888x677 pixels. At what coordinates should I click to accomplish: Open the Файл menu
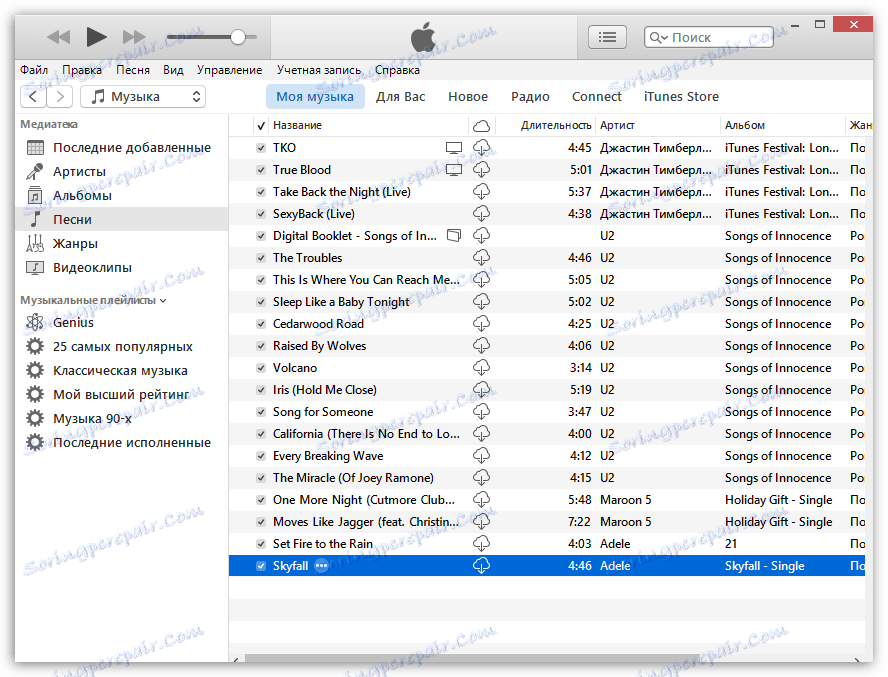coord(34,70)
